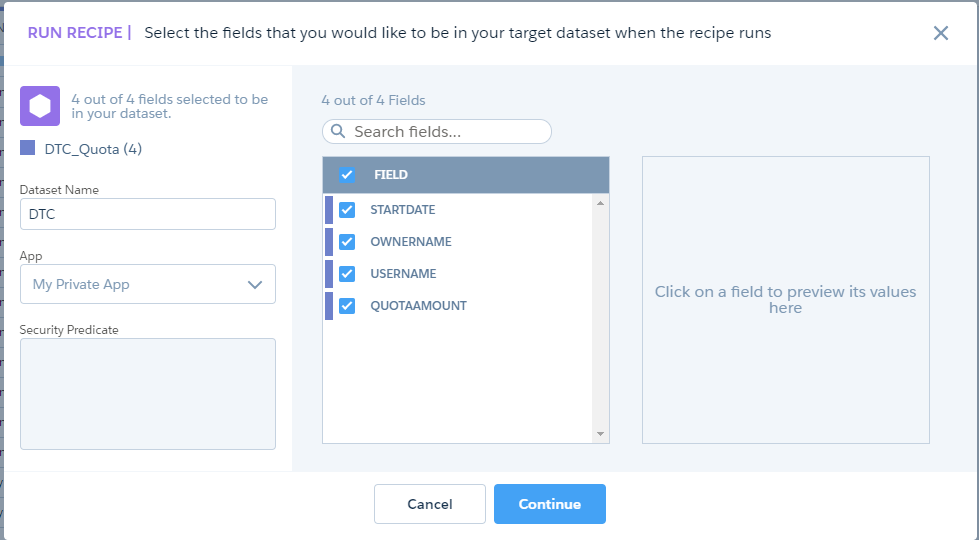Viewport: 979px width, 540px height.
Task: Close the Run Recipe dialog with X
Action: [941, 33]
